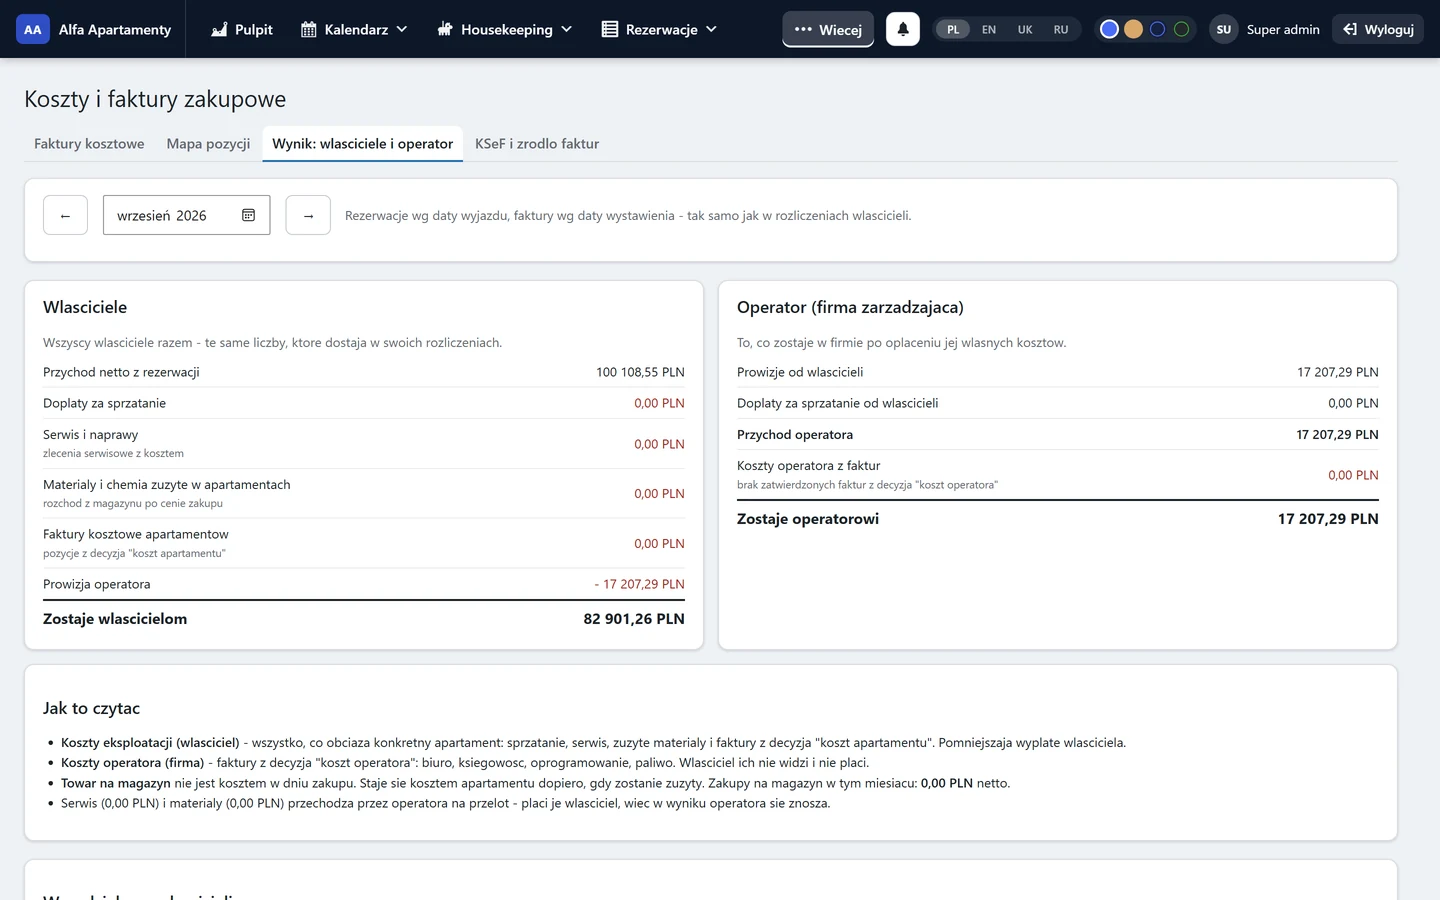Click the AA logo badge
This screenshot has height=900, width=1440.
[33, 29]
